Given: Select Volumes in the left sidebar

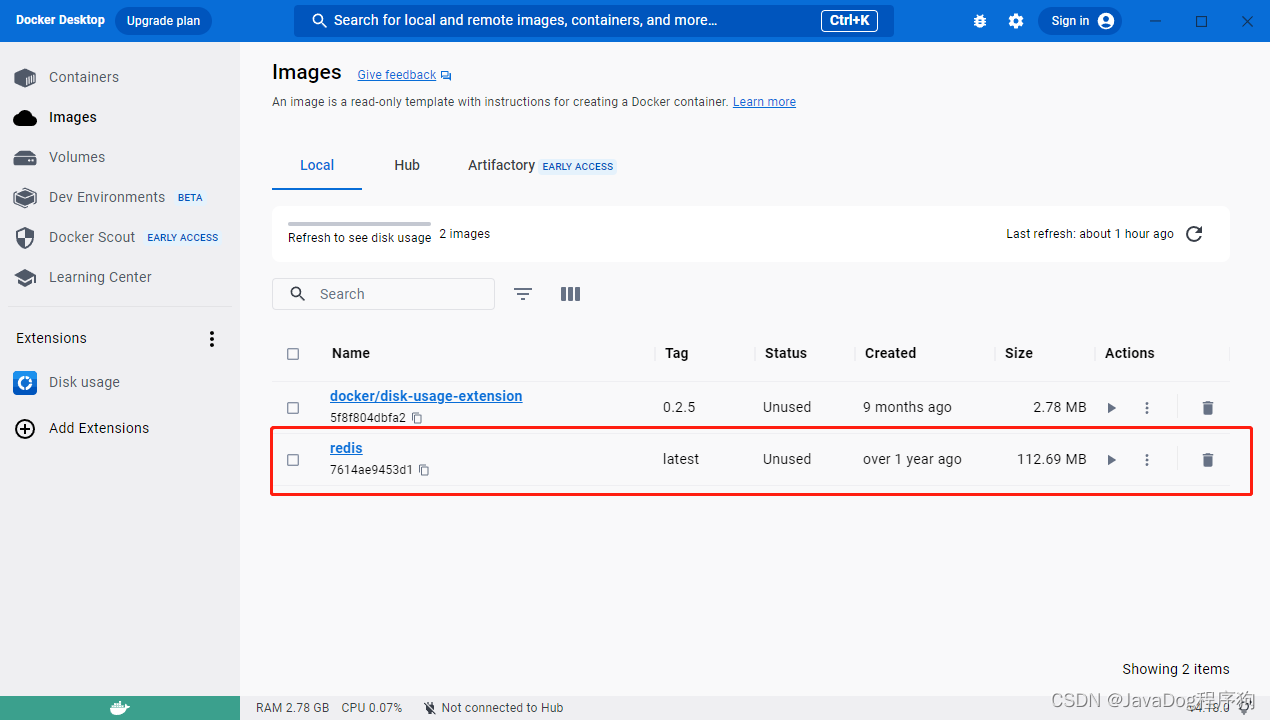Looking at the screenshot, I should [75, 157].
